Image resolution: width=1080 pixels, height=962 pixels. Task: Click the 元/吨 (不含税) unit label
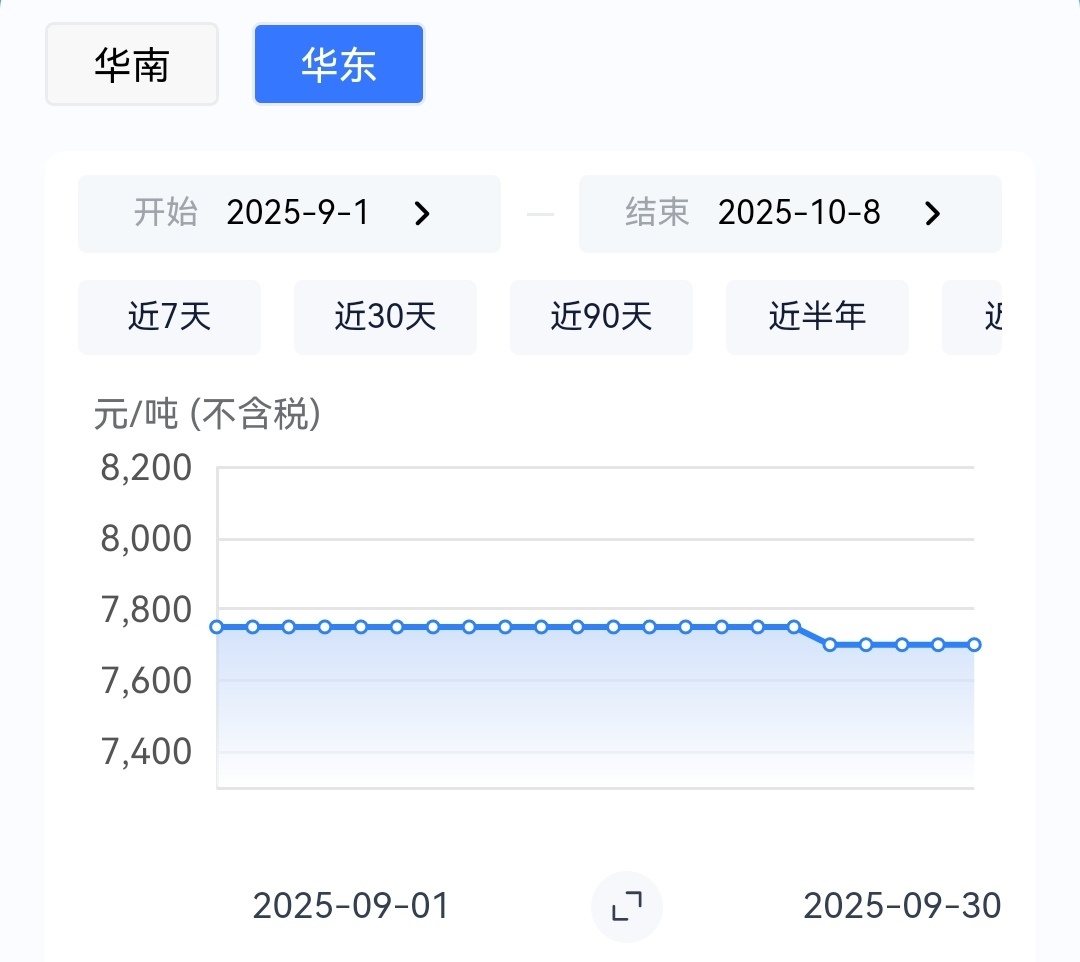pos(207,414)
